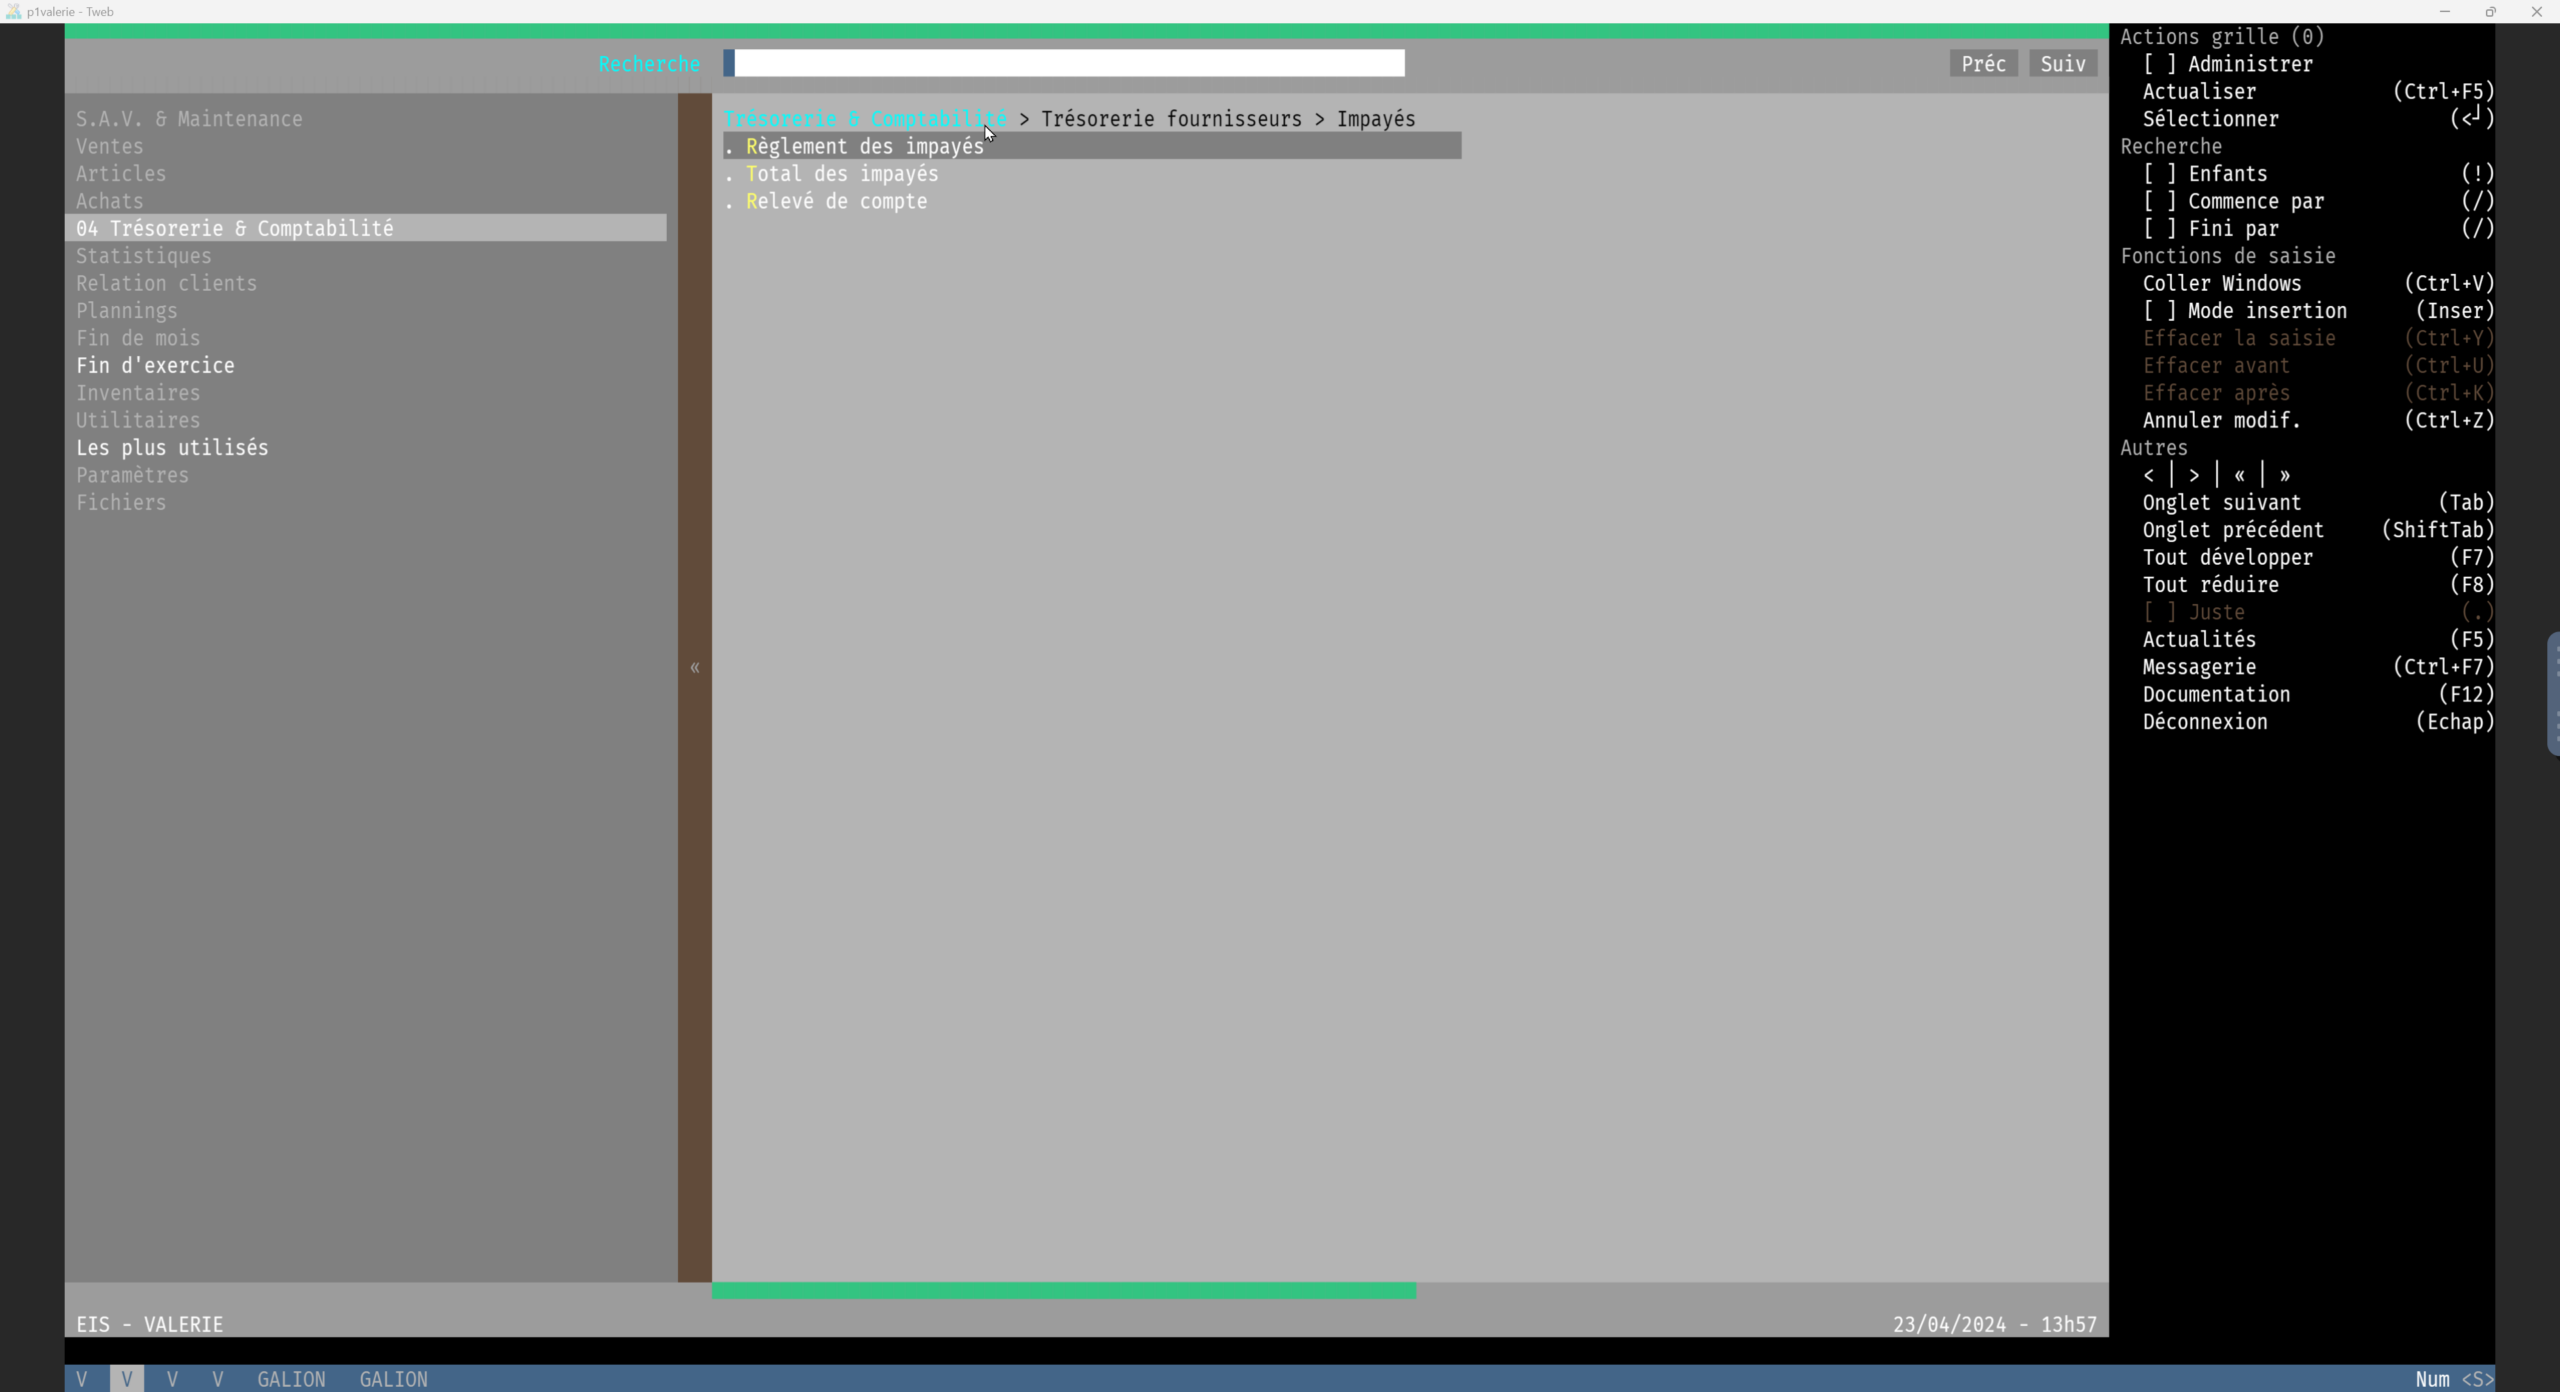Click the single > navigation arrow
The height and width of the screenshot is (1392, 2560).
[2194, 476]
